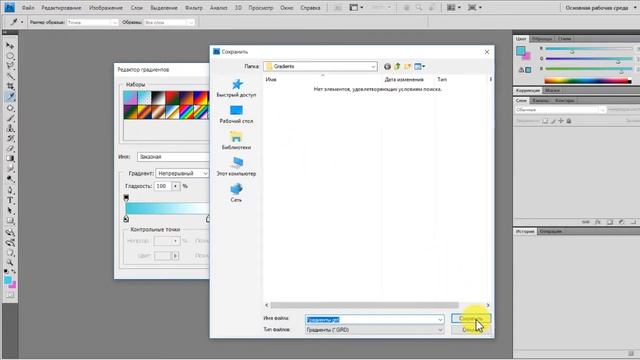
Task: Switch to the Операции tab
Action: point(551,231)
